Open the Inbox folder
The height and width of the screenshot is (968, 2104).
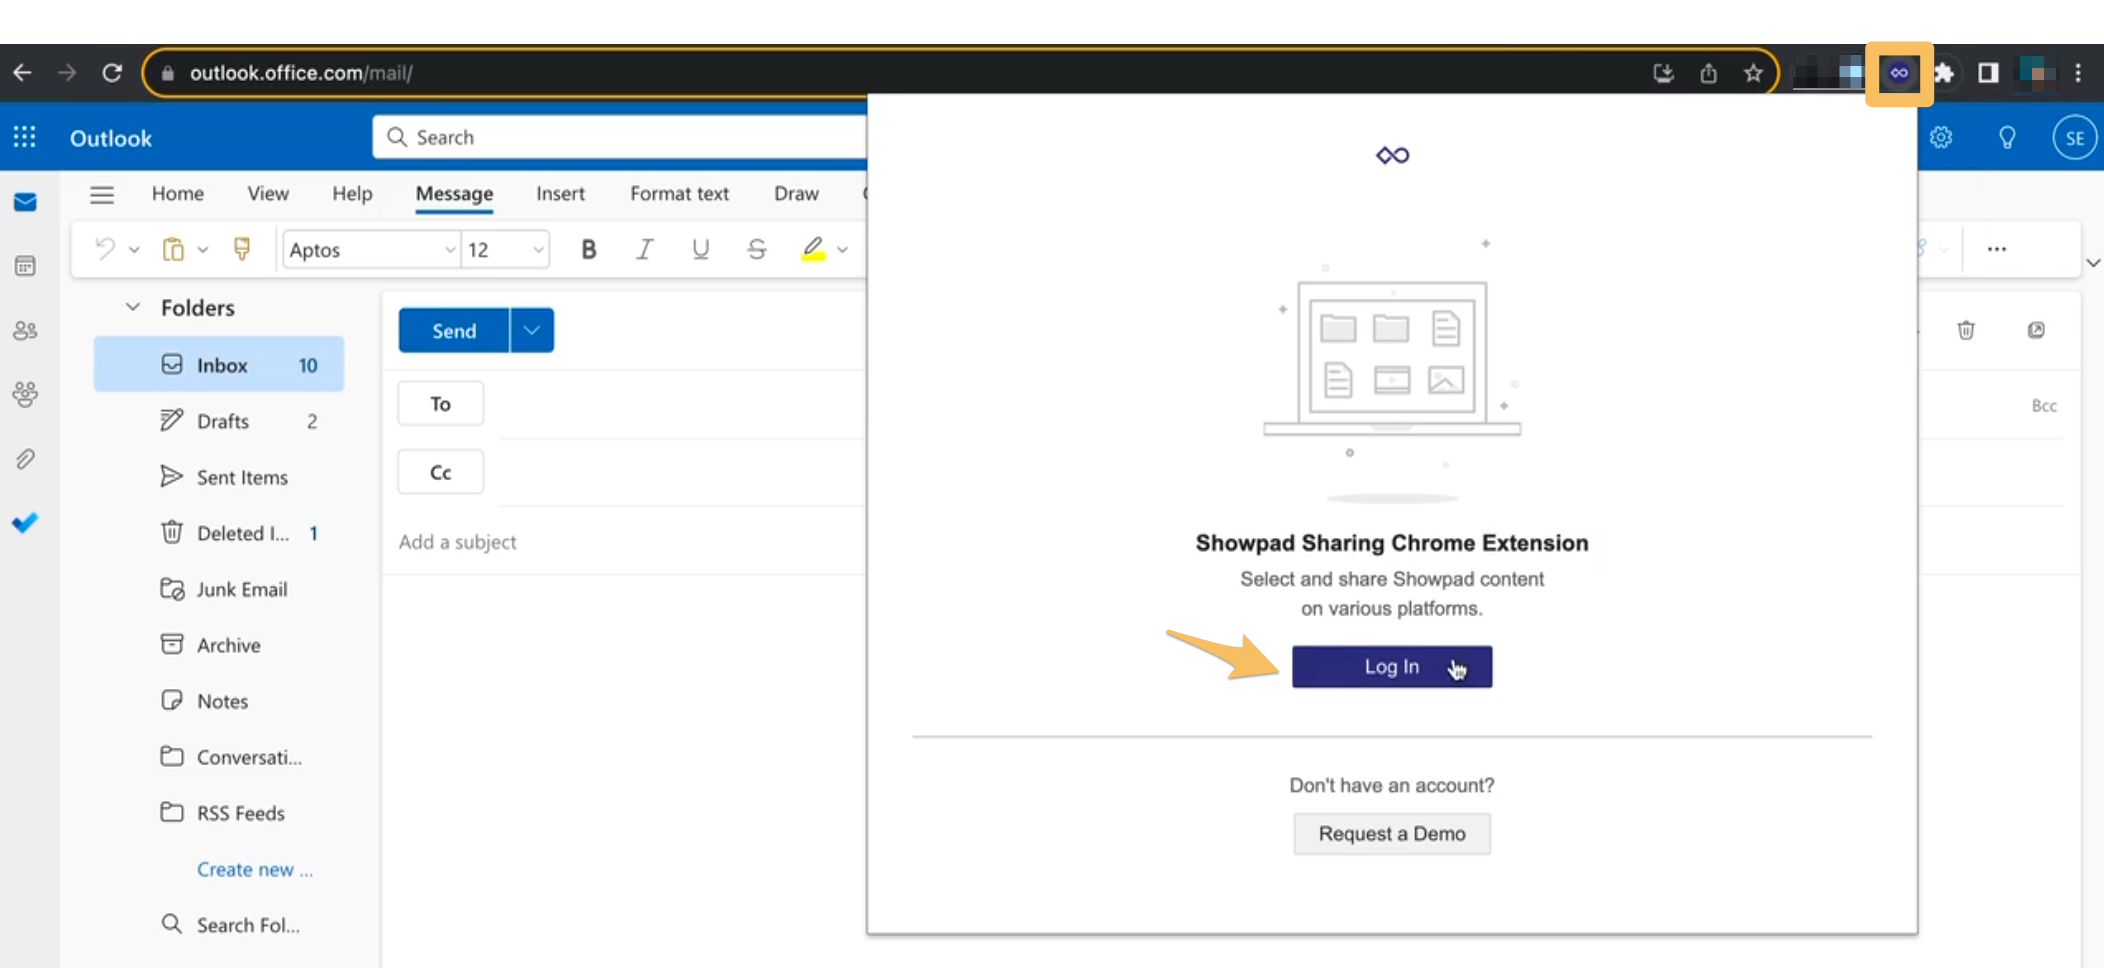(219, 364)
